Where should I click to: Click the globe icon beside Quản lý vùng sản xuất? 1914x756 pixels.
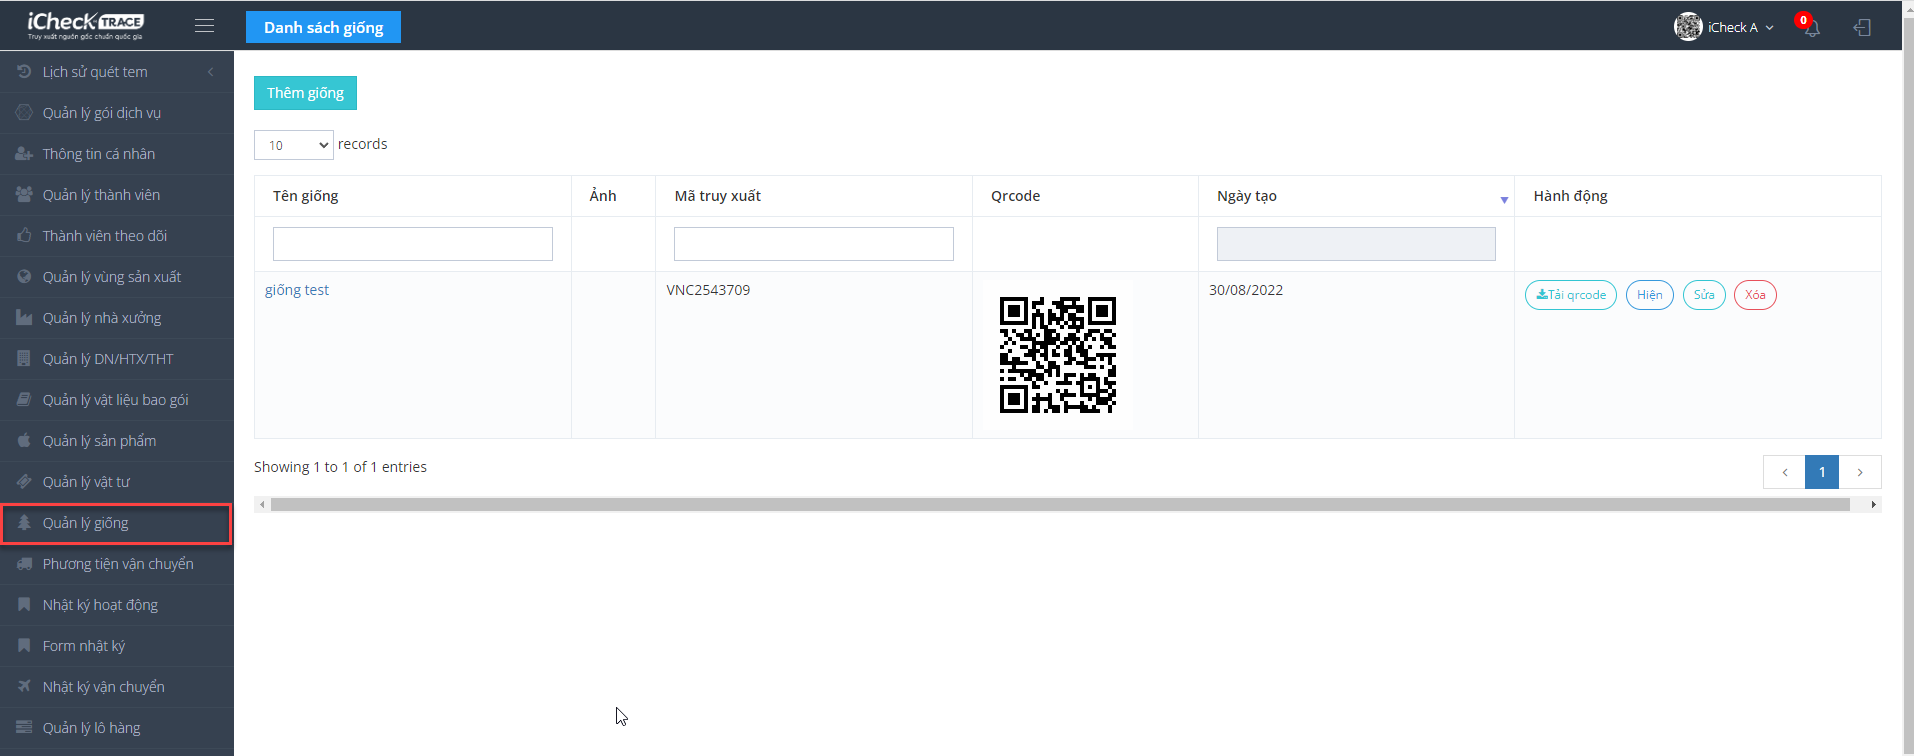[x=24, y=276]
